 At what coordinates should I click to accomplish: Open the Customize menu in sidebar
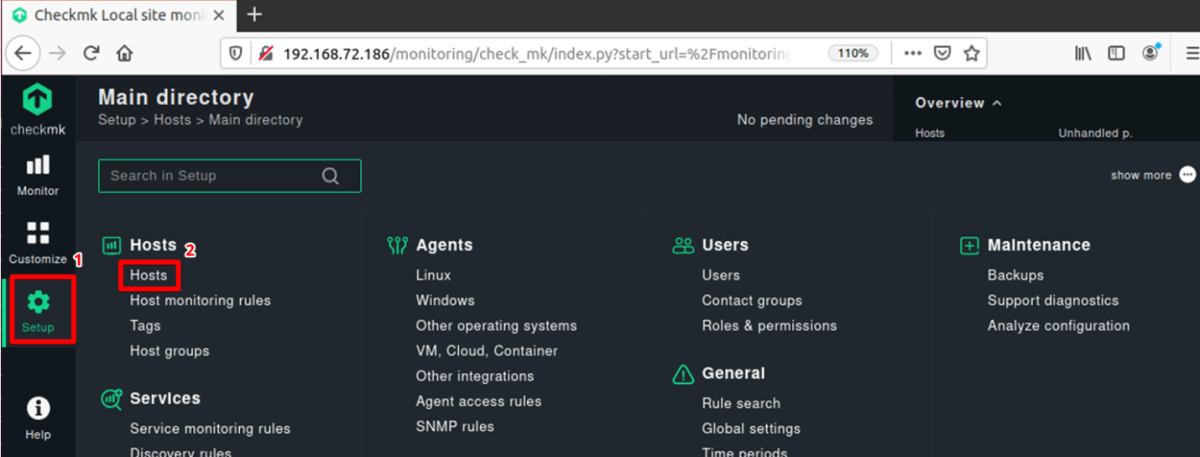coord(37,243)
